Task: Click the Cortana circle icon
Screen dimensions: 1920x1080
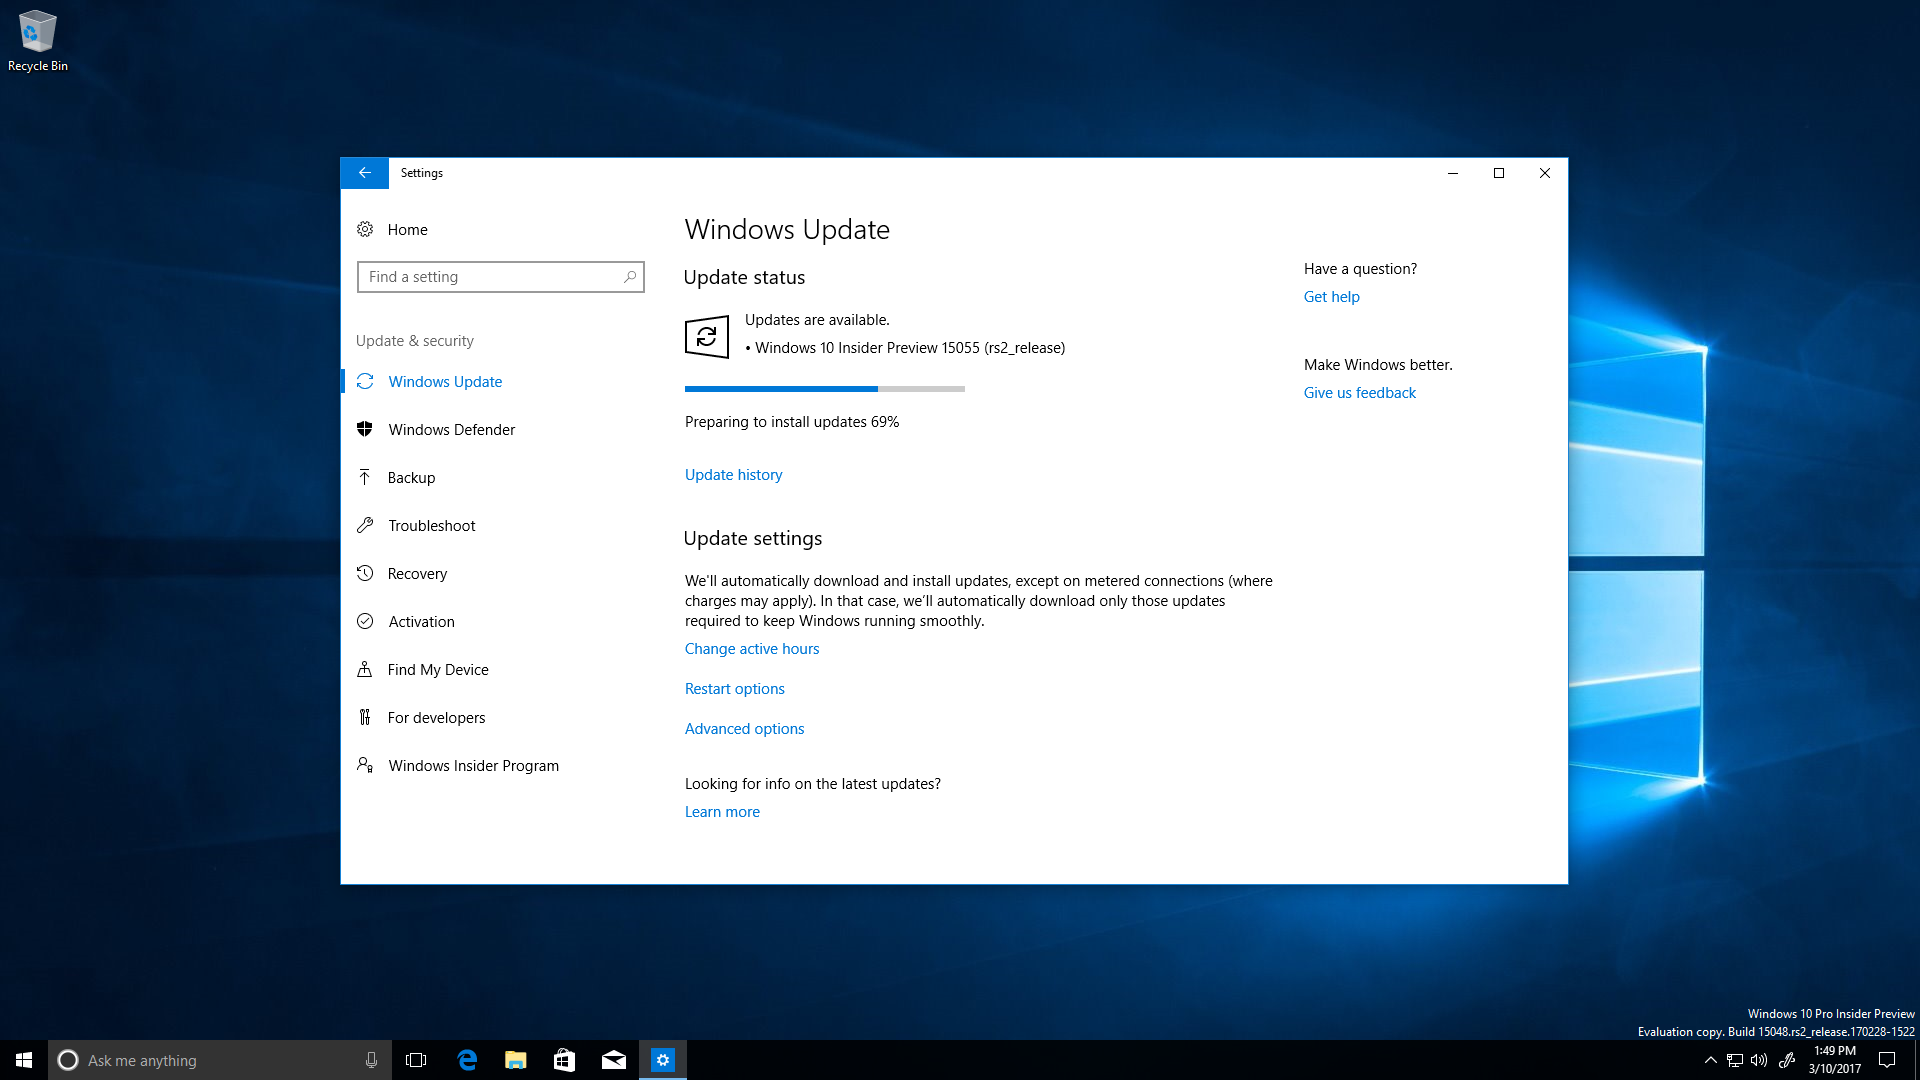Action: [68, 1060]
